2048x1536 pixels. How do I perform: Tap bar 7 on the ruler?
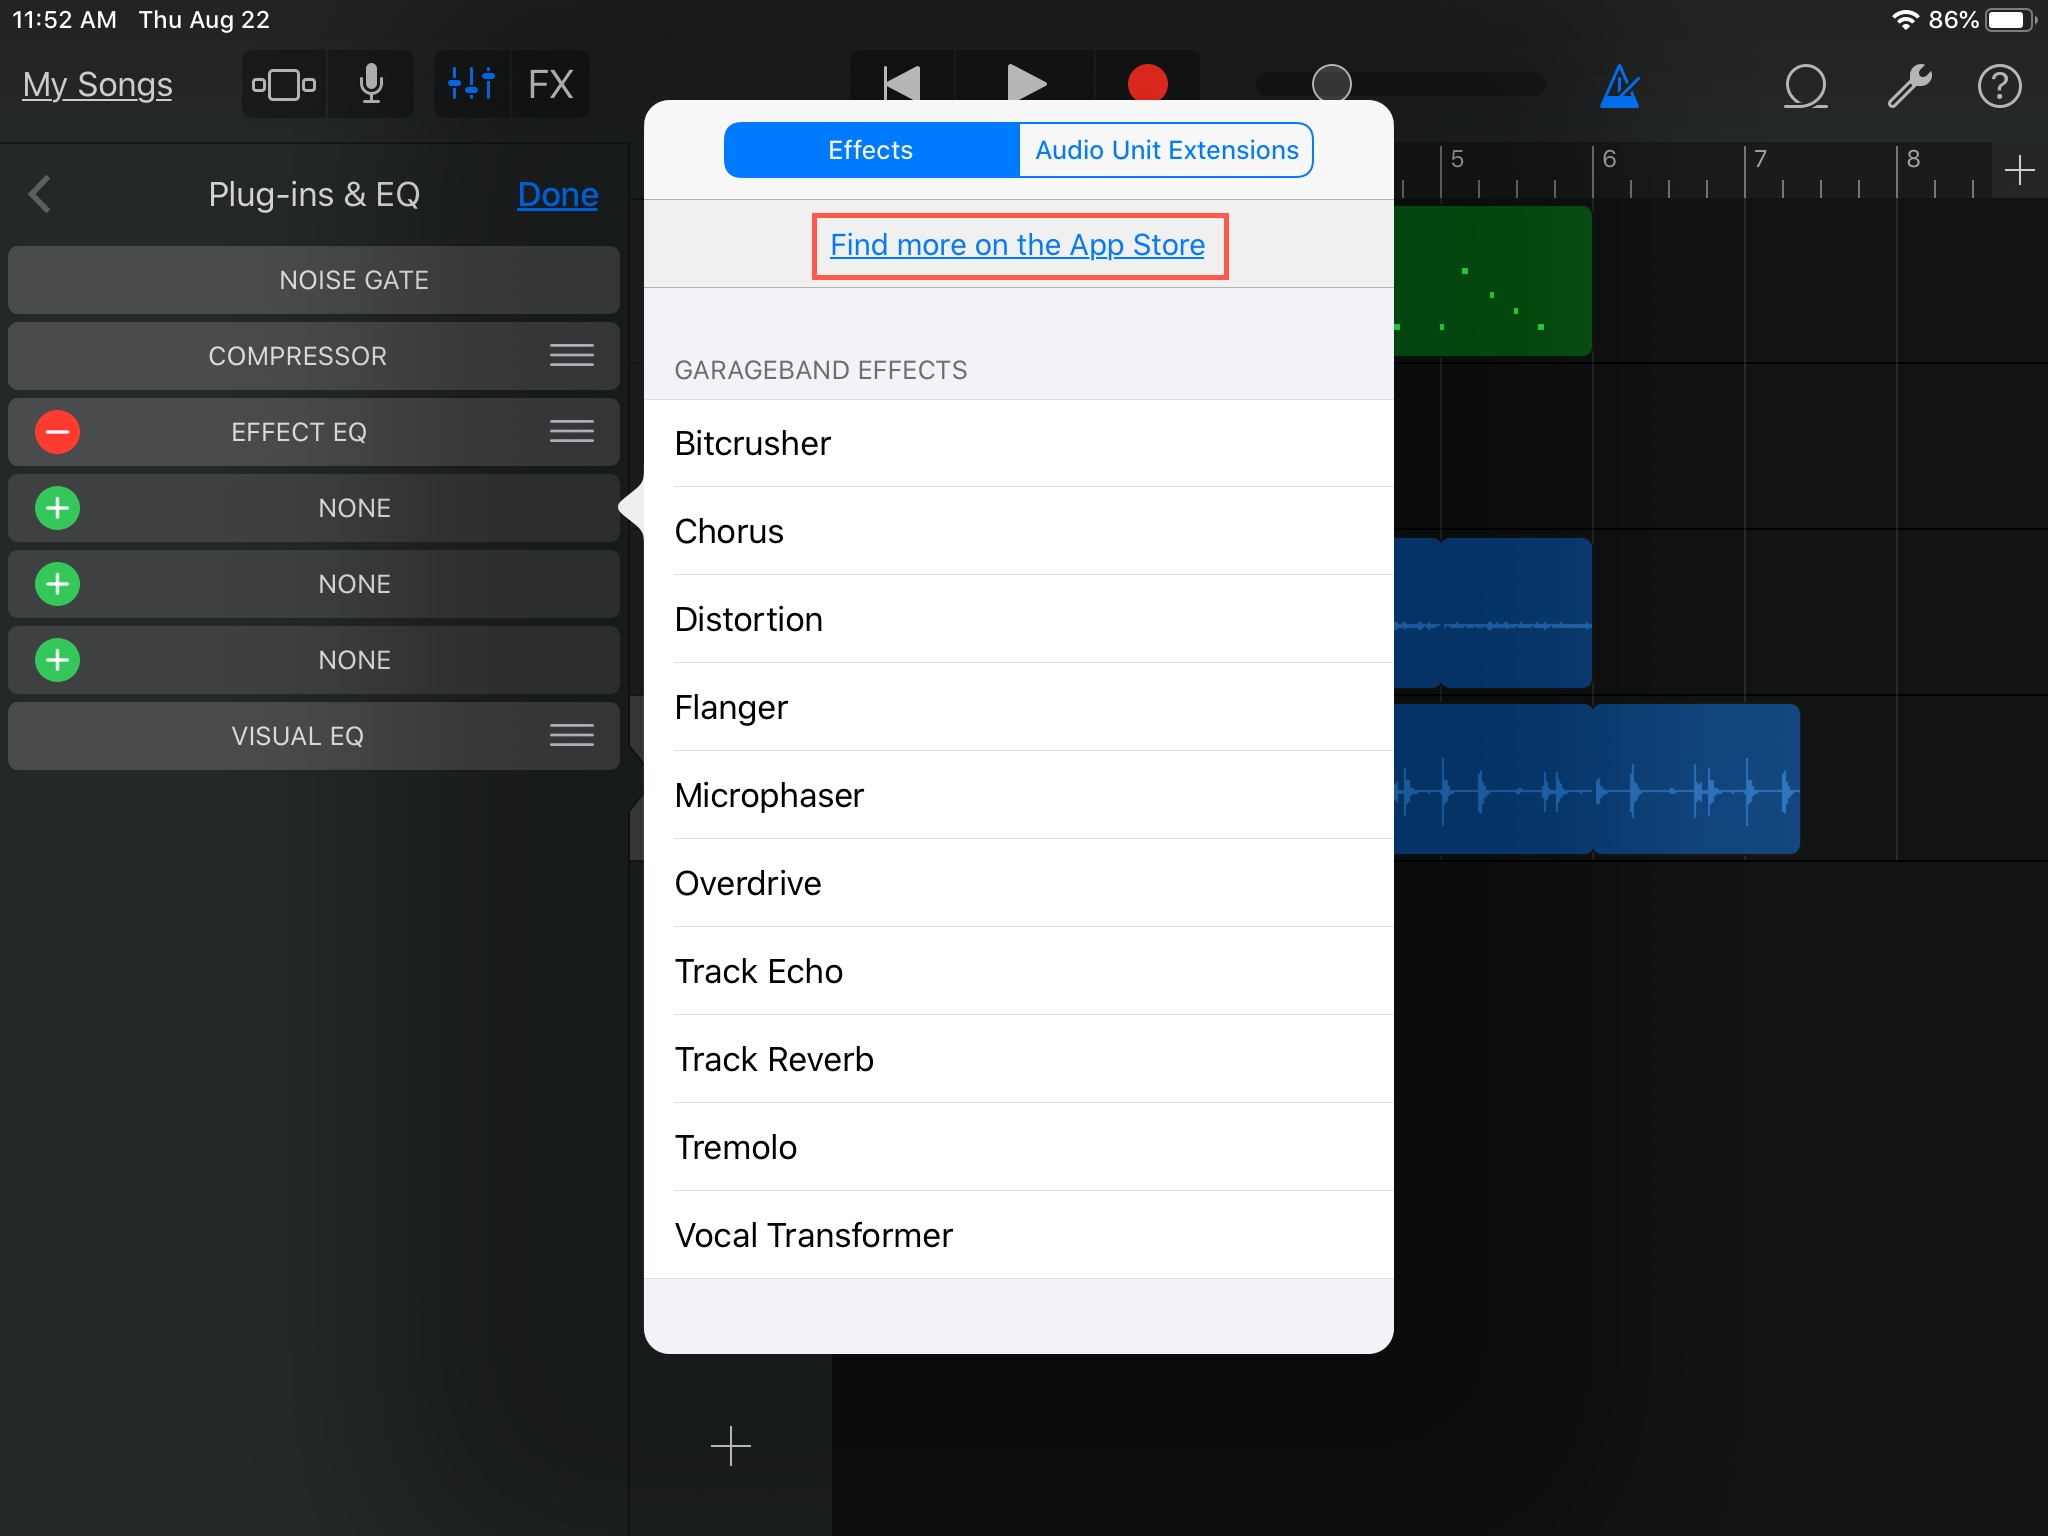(x=1761, y=160)
